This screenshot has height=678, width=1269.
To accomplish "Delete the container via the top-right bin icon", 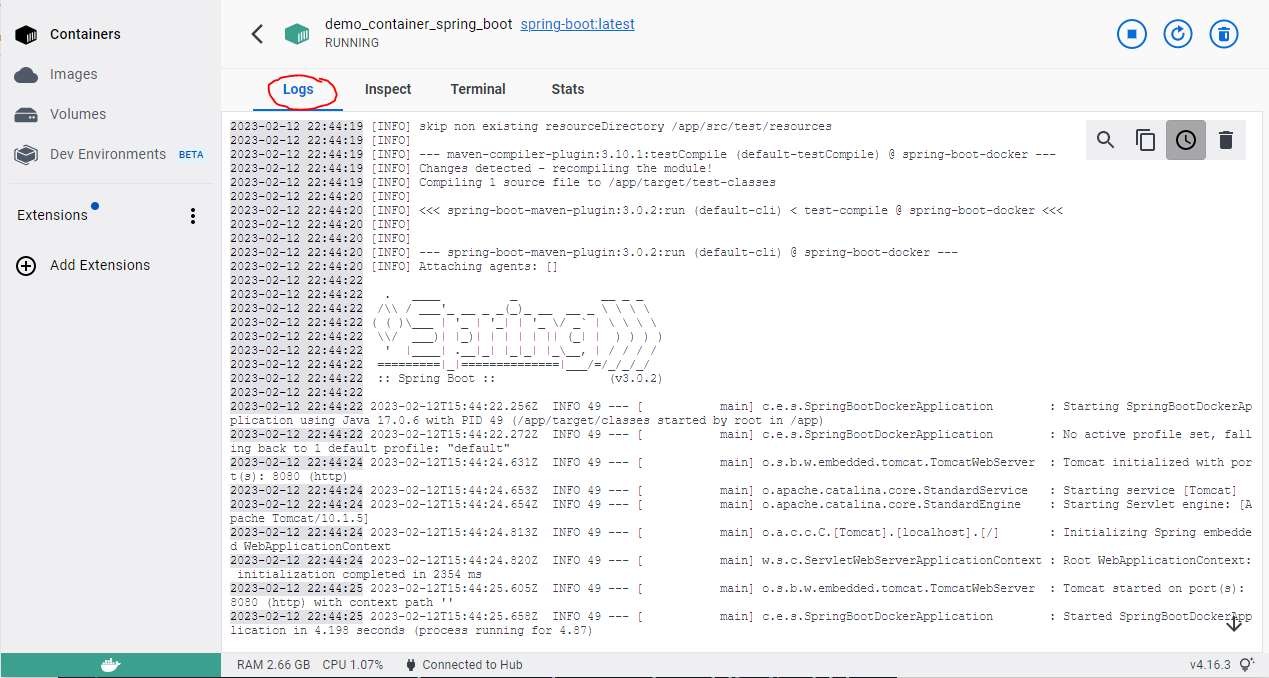I will (x=1223, y=33).
